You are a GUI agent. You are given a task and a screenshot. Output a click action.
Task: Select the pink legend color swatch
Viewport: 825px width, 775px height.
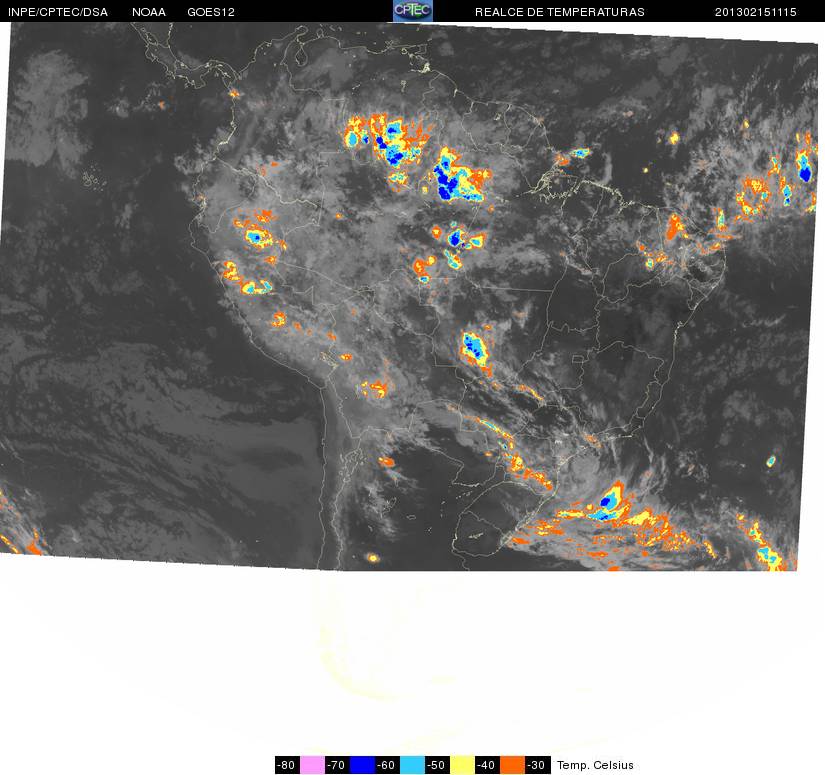click(x=312, y=765)
